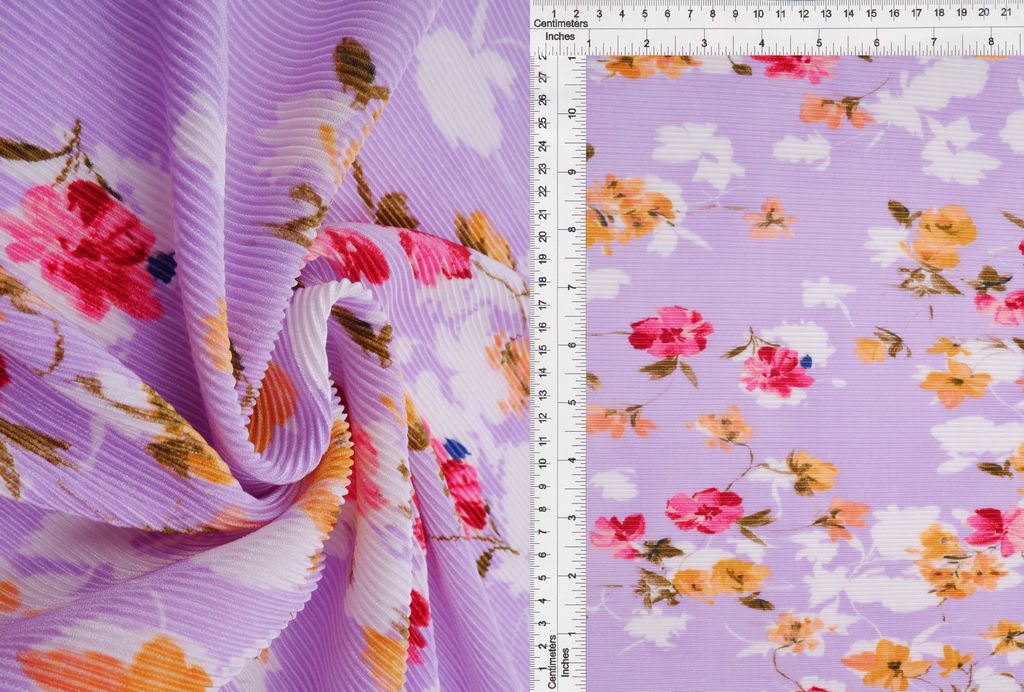The width and height of the screenshot is (1024, 692).
Task: Open the draped swirled fabric photo
Action: [x=264, y=346]
